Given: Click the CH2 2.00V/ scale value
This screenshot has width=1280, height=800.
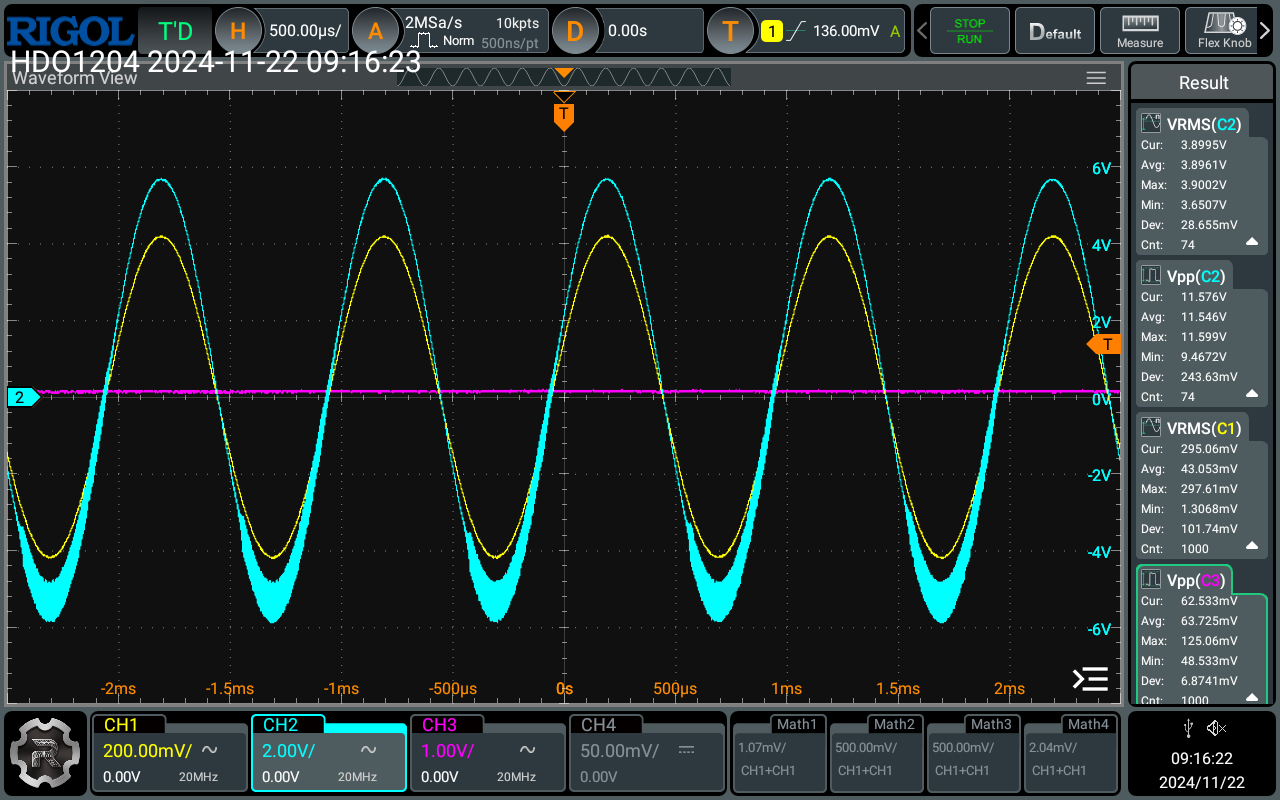Looking at the screenshot, I should coord(289,750).
